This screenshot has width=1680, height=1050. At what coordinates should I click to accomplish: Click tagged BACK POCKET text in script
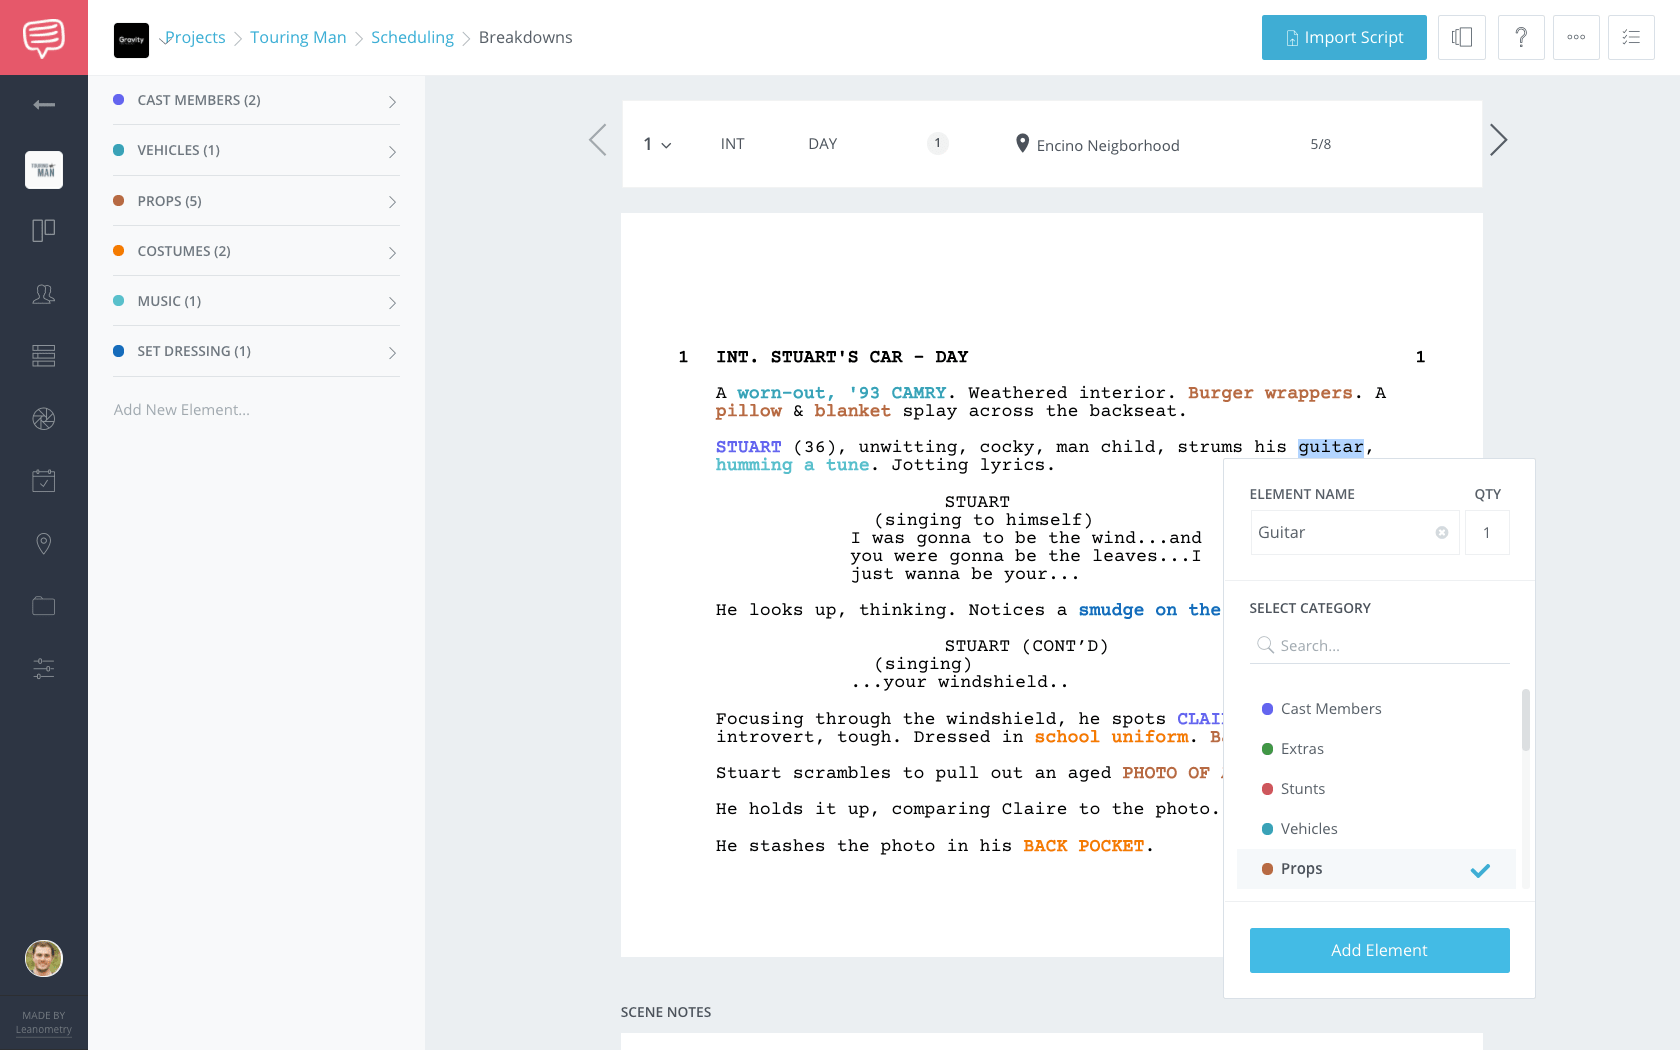pos(1083,846)
